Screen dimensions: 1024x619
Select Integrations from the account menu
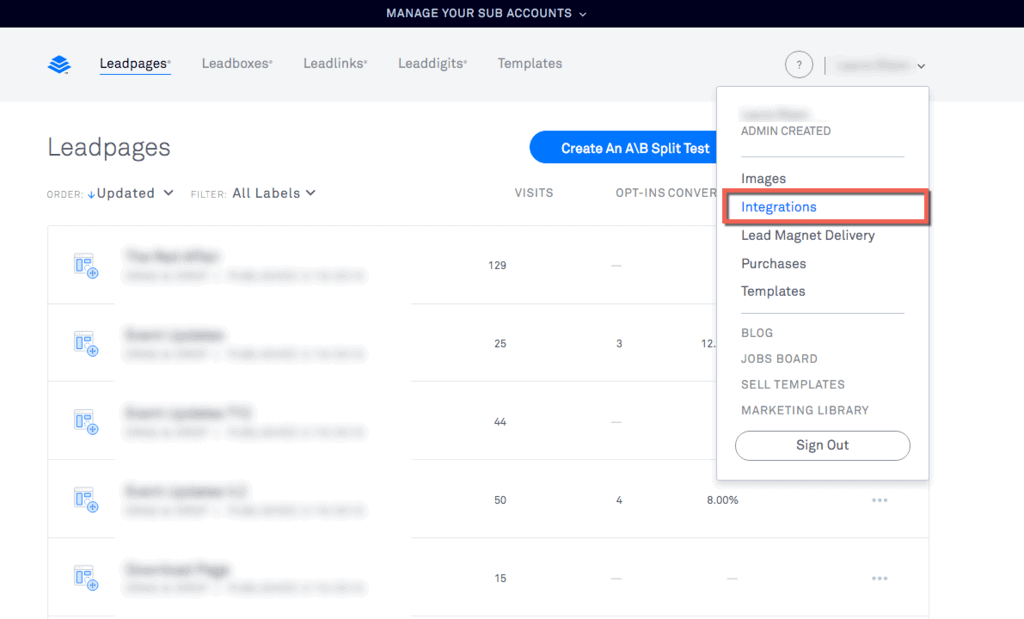(x=777, y=207)
